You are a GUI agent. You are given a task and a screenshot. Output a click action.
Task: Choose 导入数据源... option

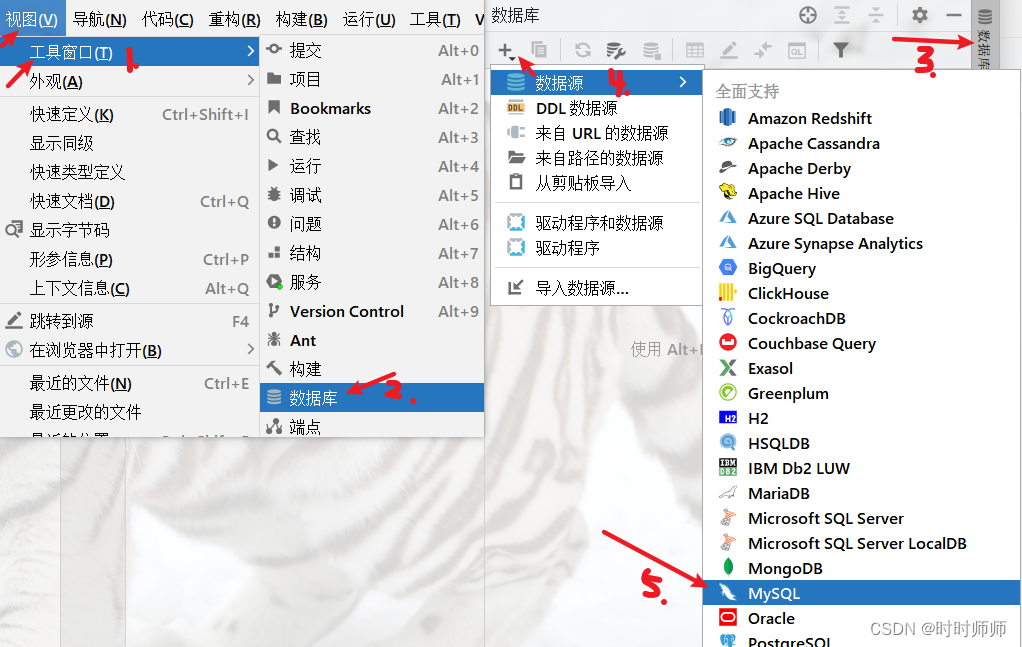tap(596, 288)
